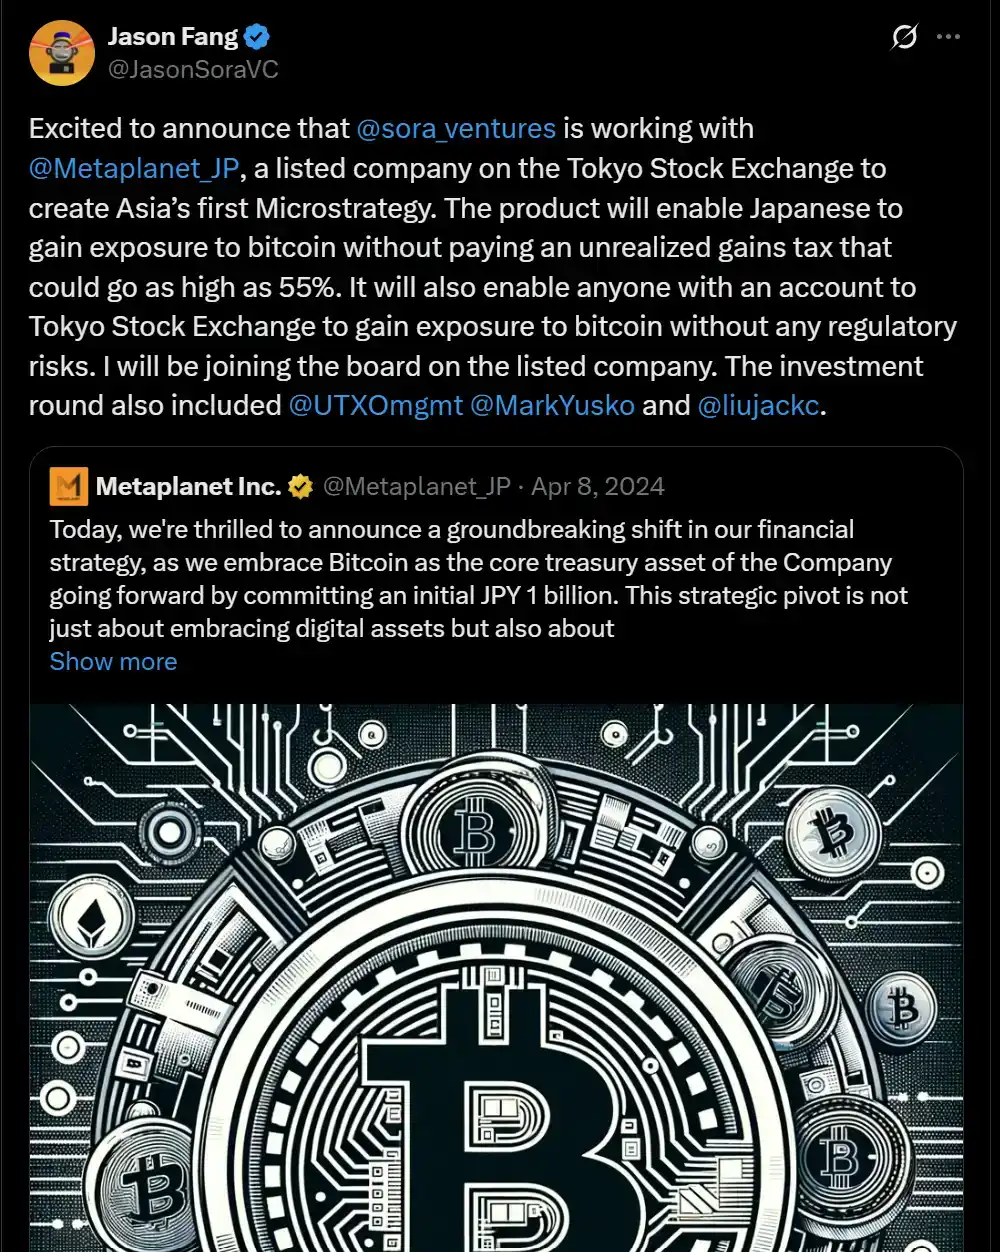This screenshot has height=1252, width=1000.
Task: Expand quoted post with Show more
Action: (113, 662)
